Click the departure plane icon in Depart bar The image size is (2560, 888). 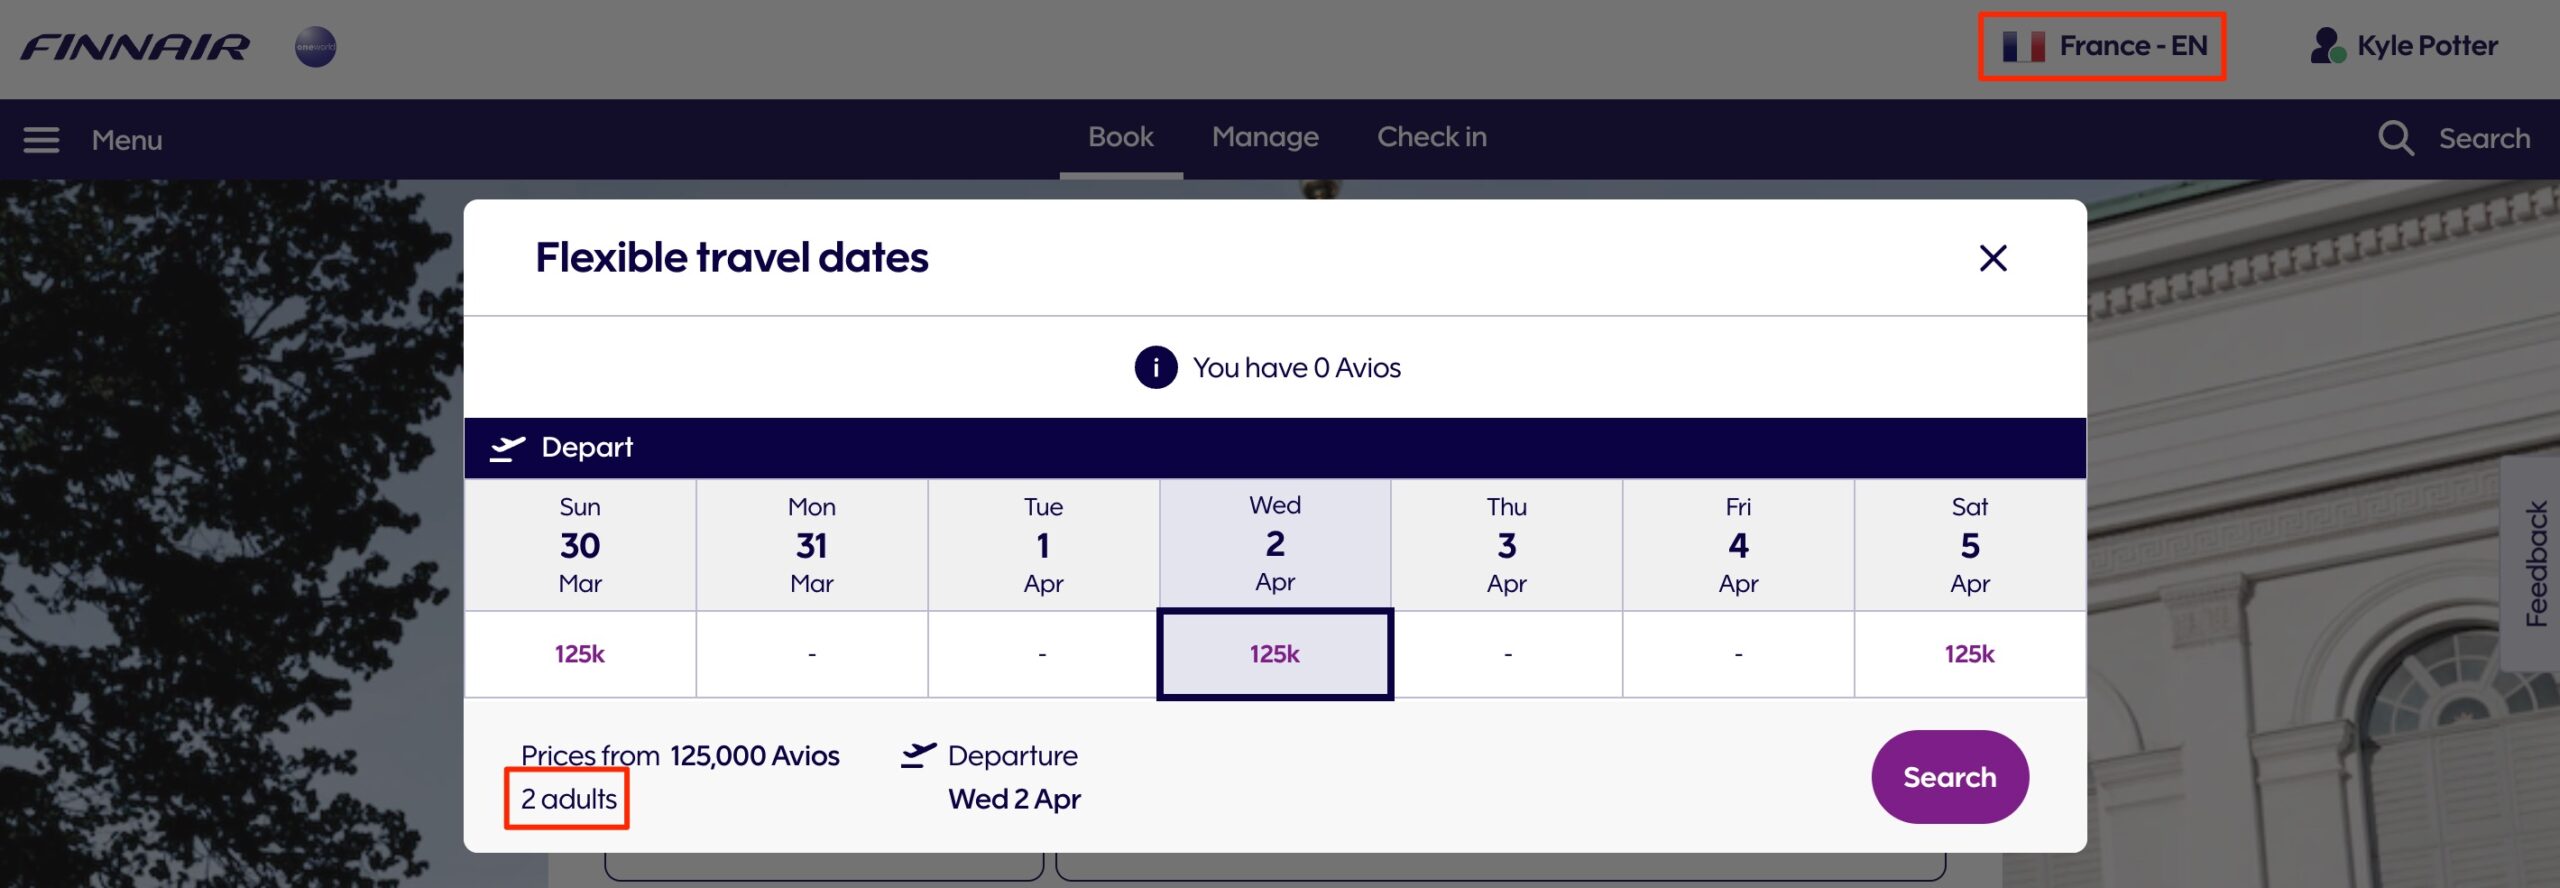point(510,446)
